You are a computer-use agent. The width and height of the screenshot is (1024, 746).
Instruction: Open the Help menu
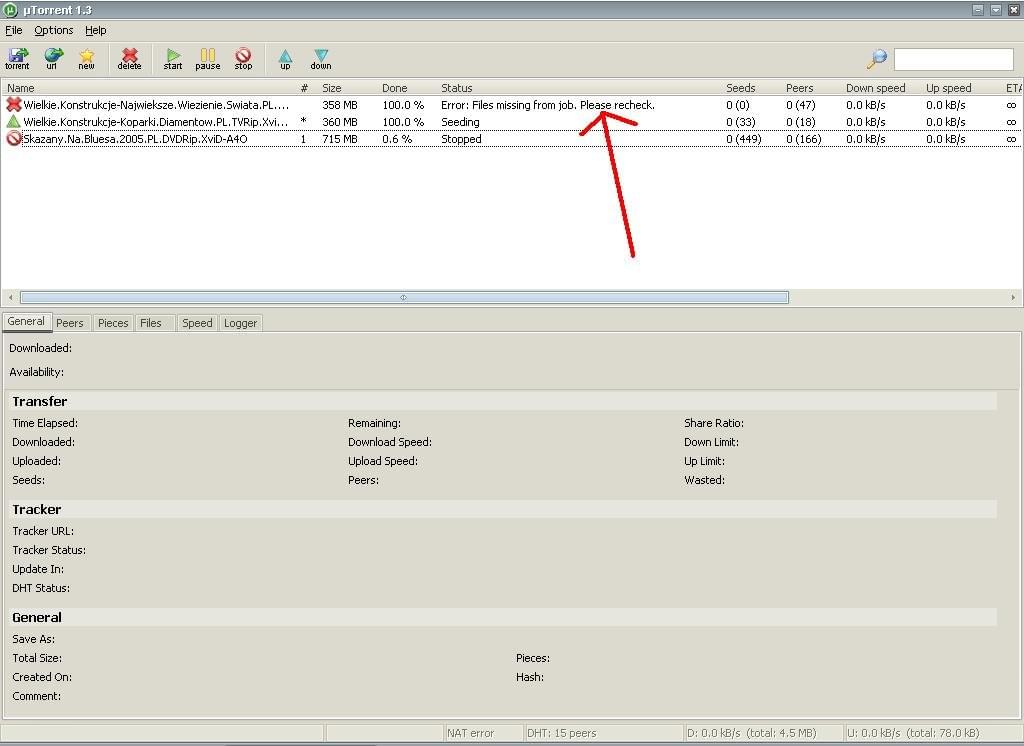95,30
